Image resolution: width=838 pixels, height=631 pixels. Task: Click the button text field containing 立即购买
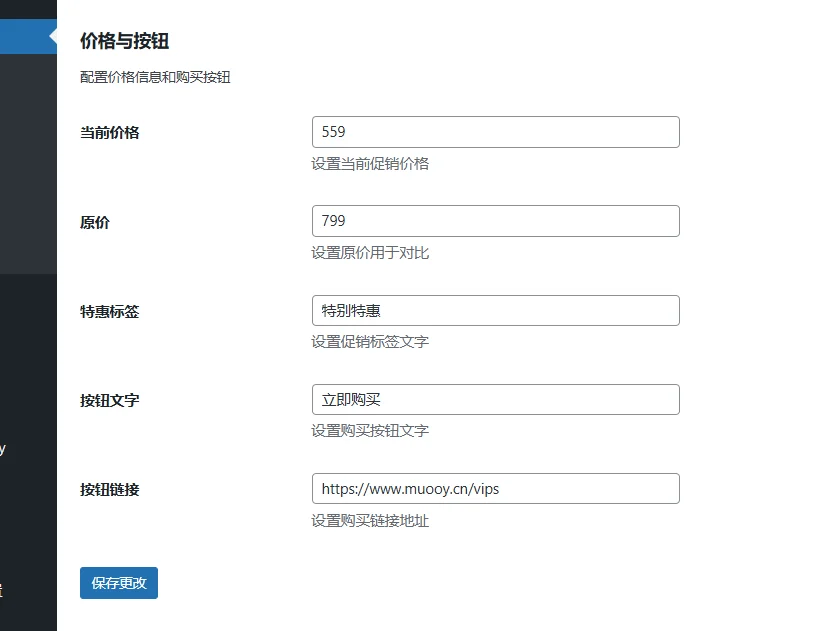[x=495, y=399]
